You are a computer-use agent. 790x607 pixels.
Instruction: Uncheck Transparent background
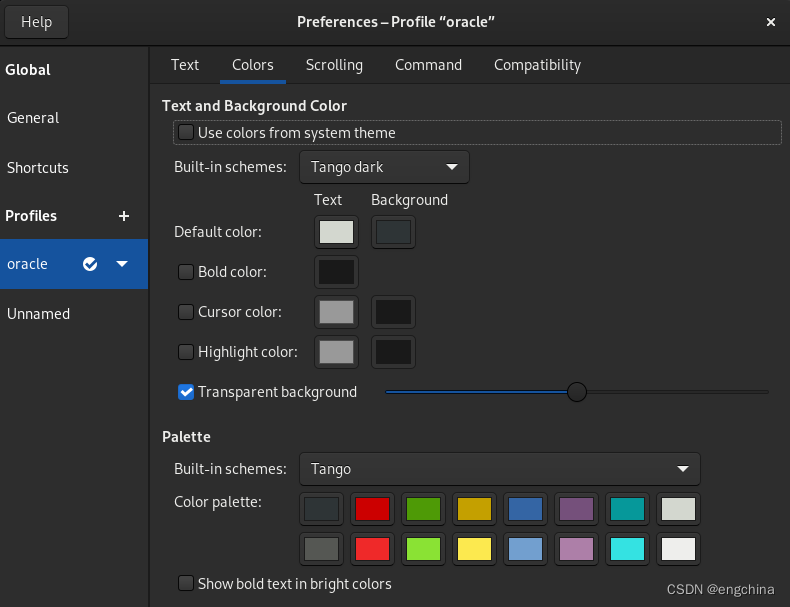click(x=186, y=392)
